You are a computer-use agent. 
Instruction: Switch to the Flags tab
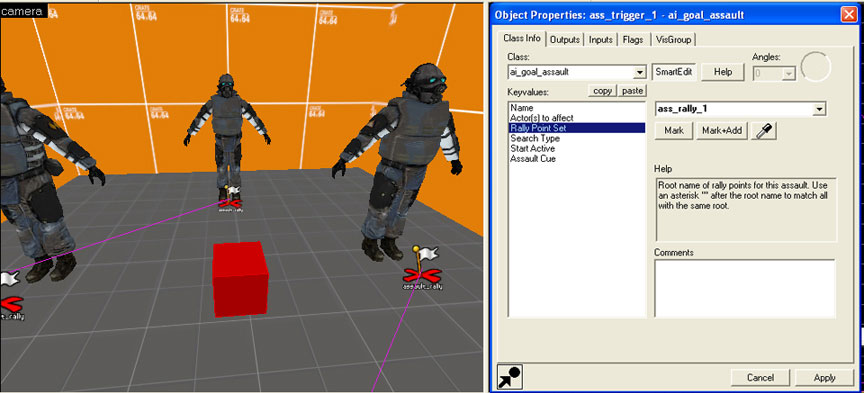633,40
